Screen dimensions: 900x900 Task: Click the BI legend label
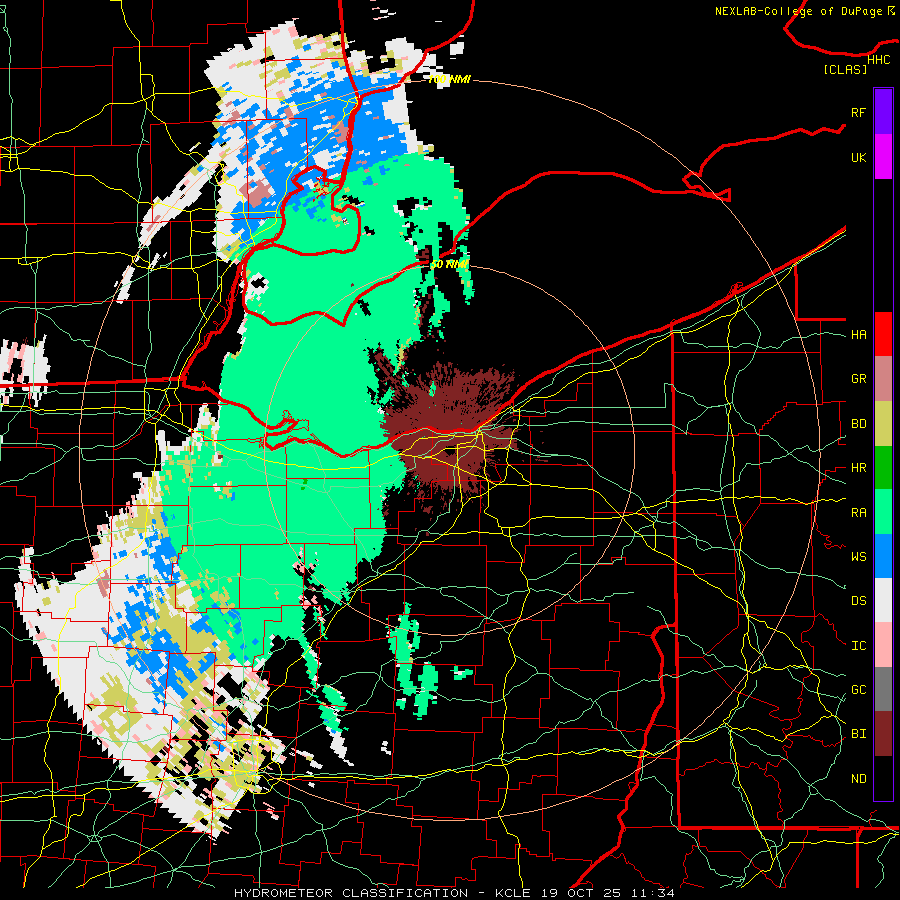click(858, 734)
